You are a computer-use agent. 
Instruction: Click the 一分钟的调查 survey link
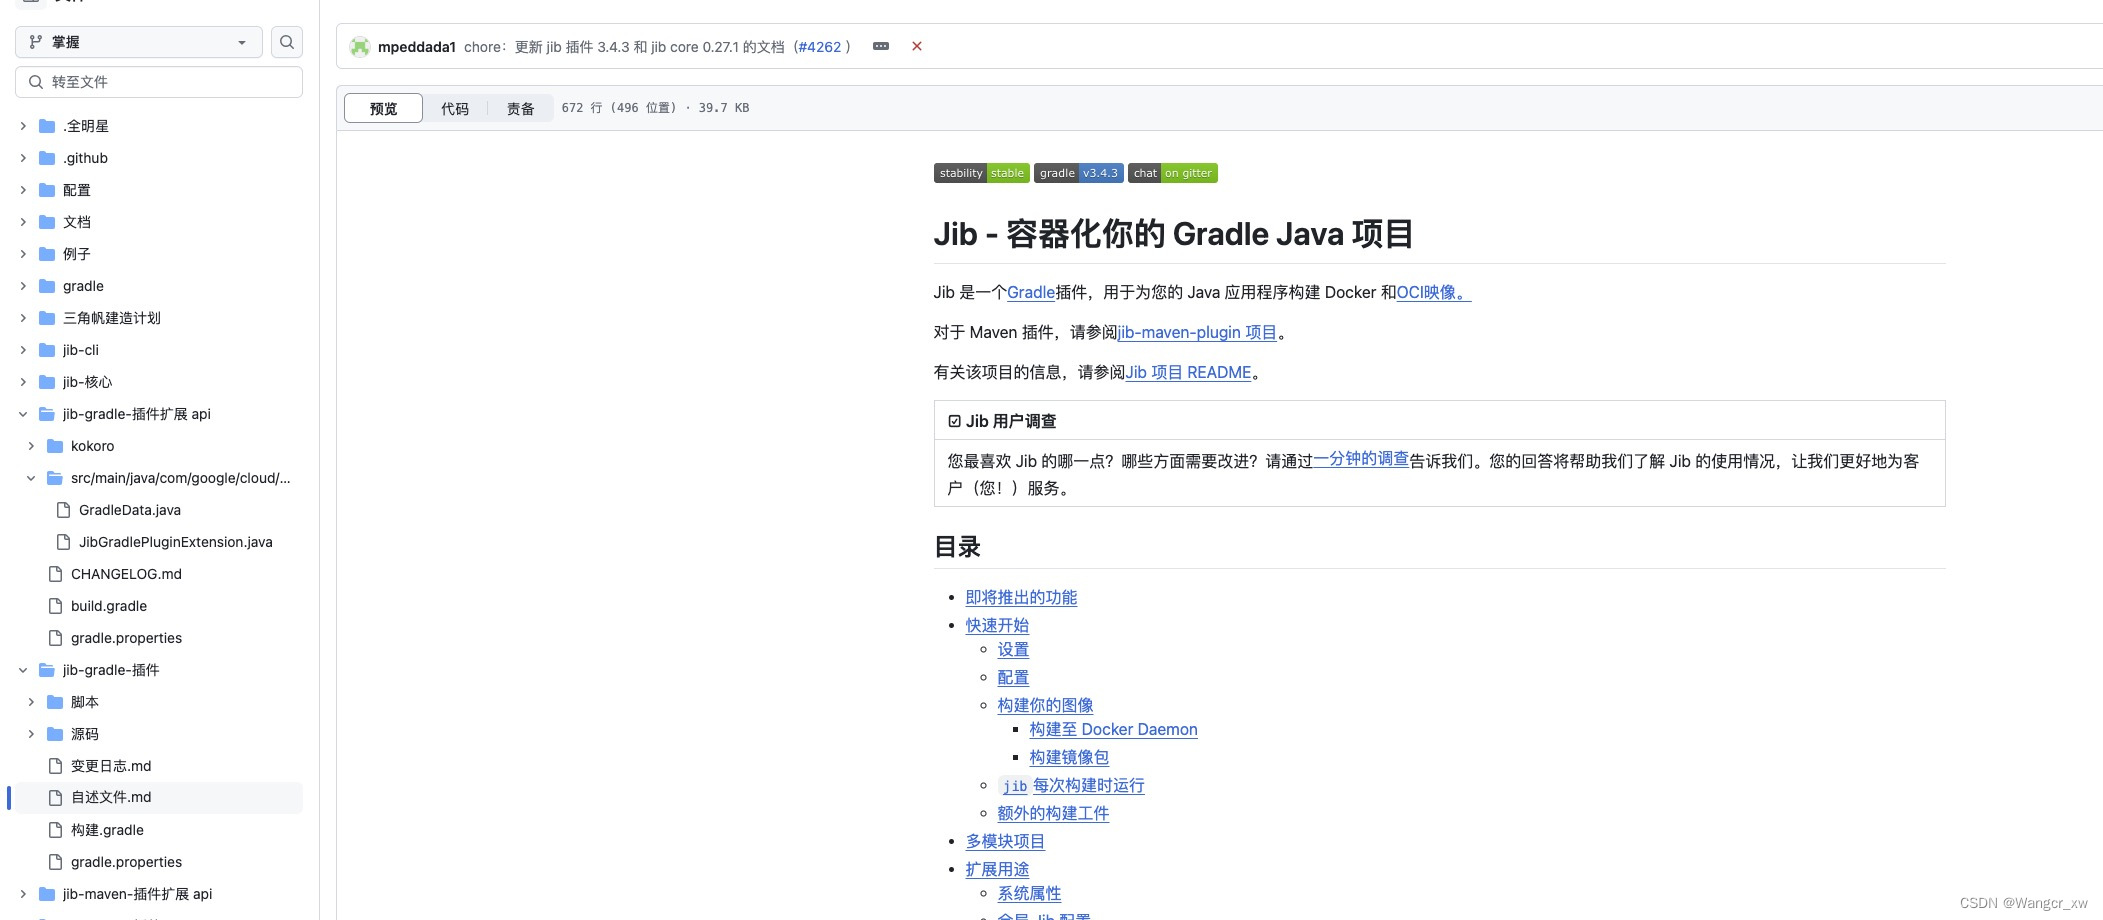coord(1360,460)
